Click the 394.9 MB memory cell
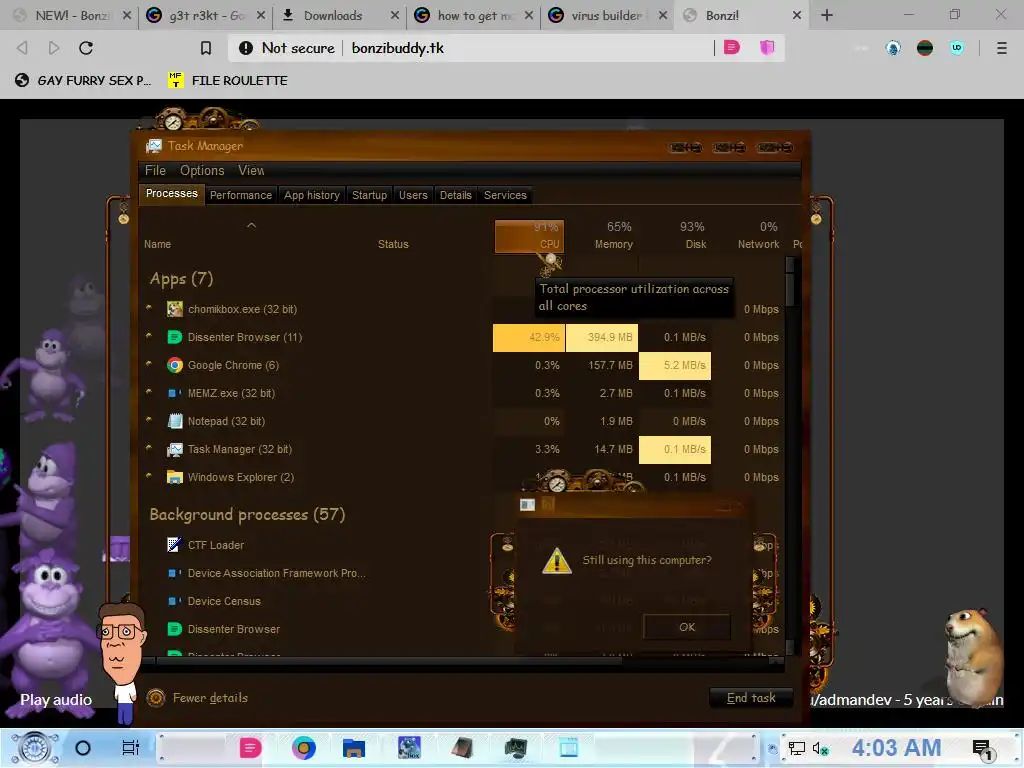 coord(601,338)
